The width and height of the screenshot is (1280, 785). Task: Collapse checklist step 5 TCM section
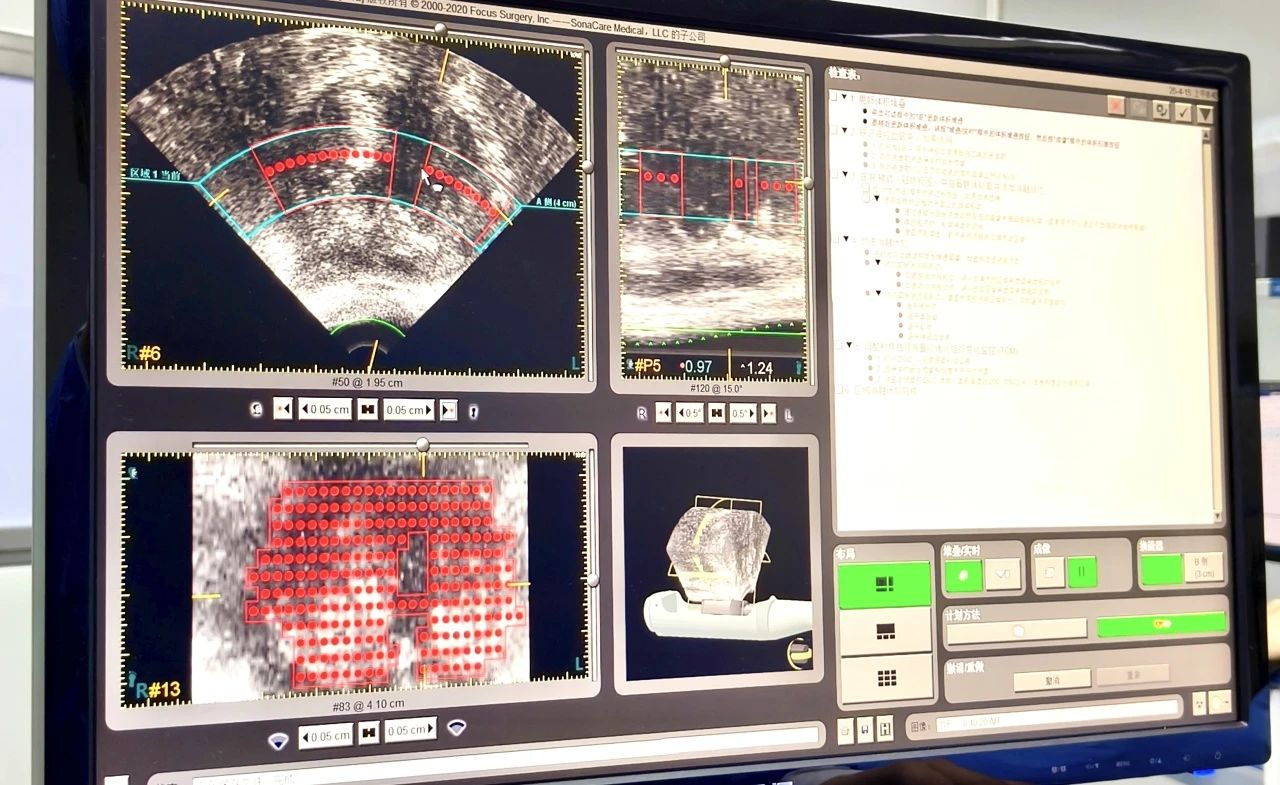(849, 346)
